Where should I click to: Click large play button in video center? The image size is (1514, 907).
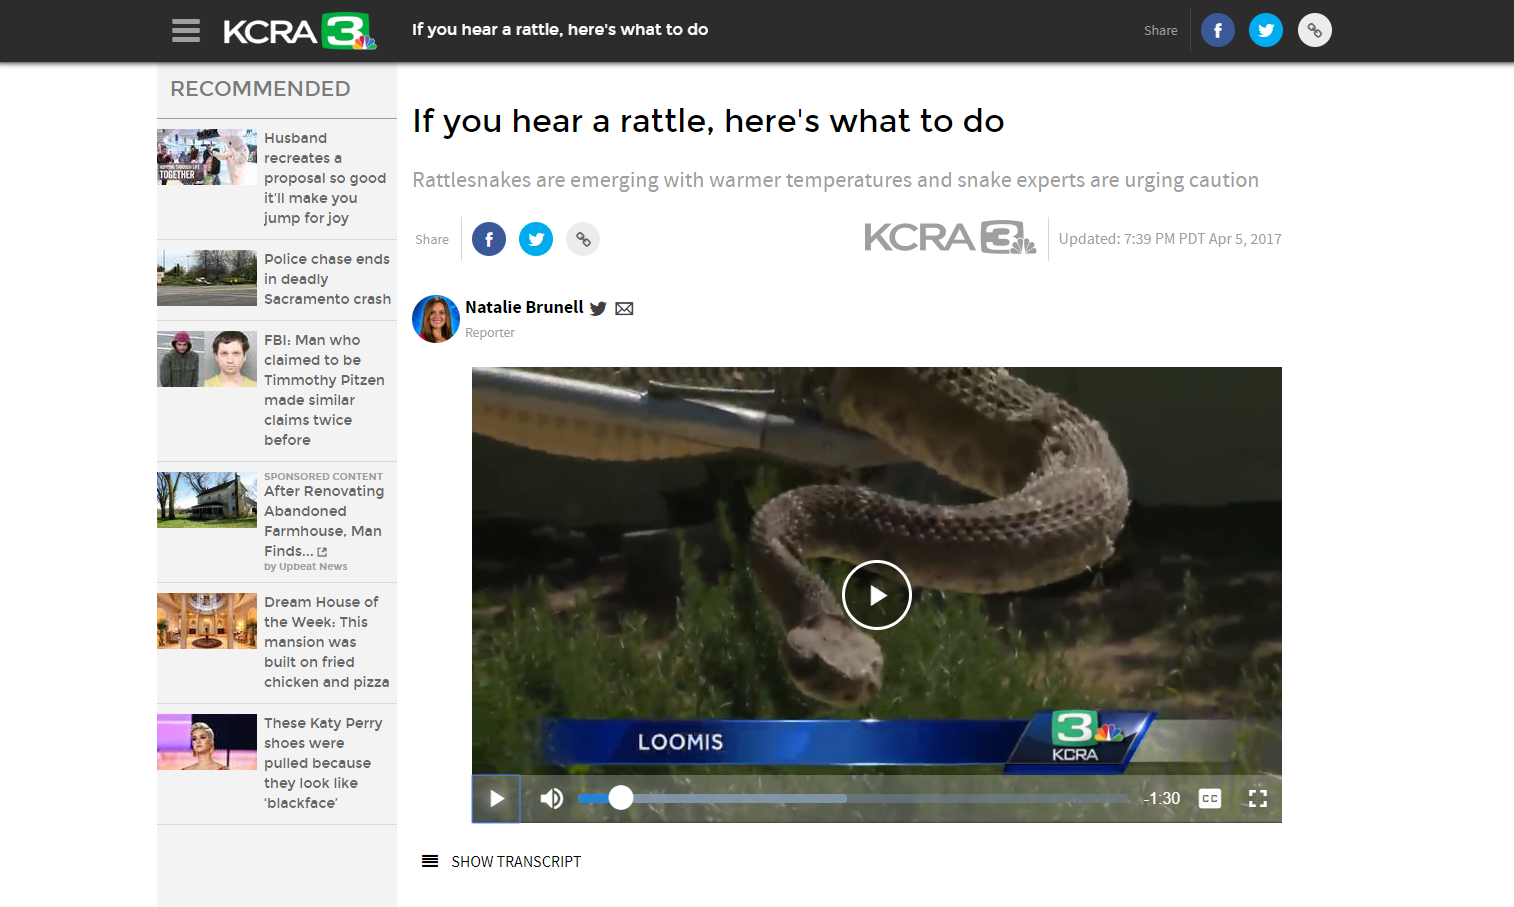(x=877, y=595)
